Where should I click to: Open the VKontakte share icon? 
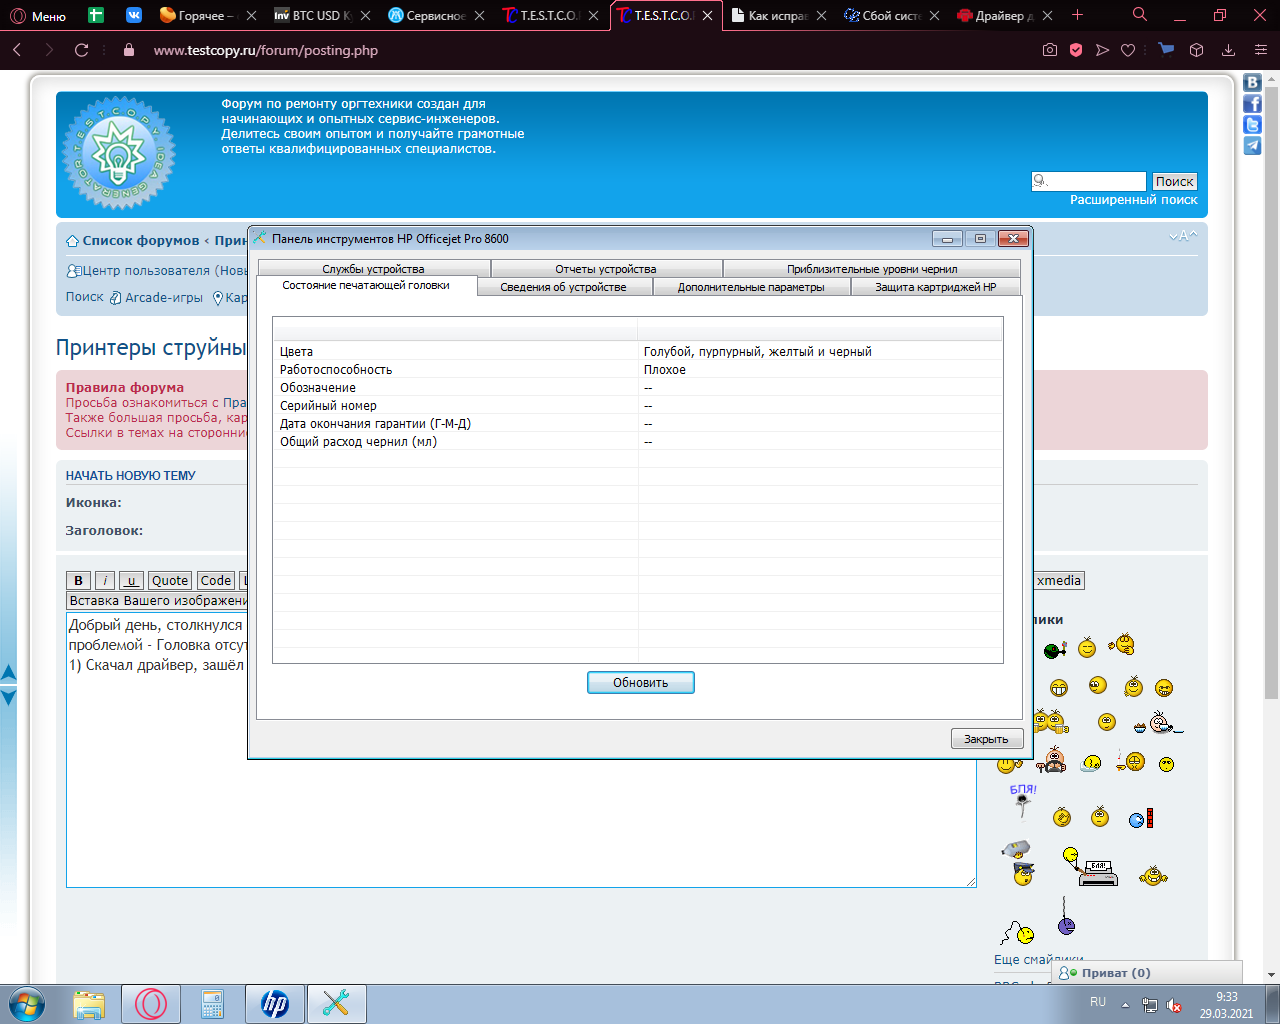point(1252,83)
